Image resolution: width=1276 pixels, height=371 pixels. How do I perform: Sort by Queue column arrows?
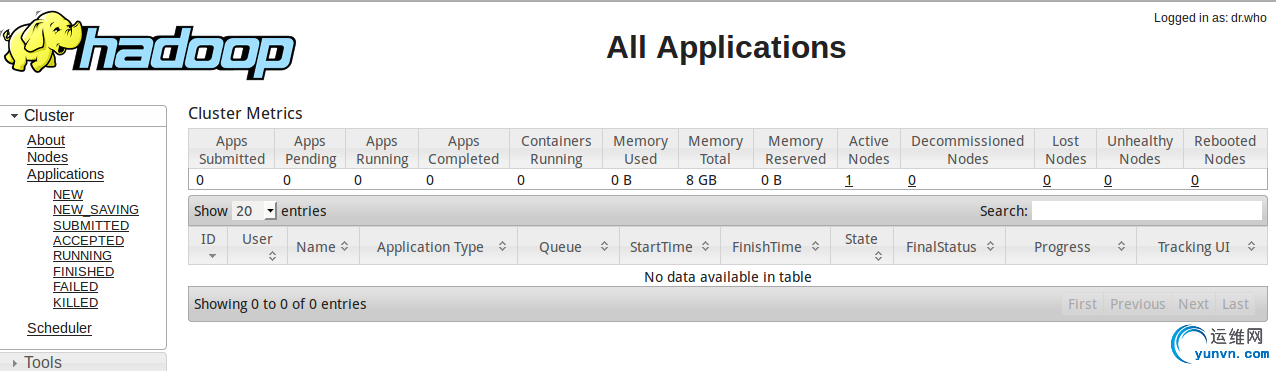tap(604, 247)
